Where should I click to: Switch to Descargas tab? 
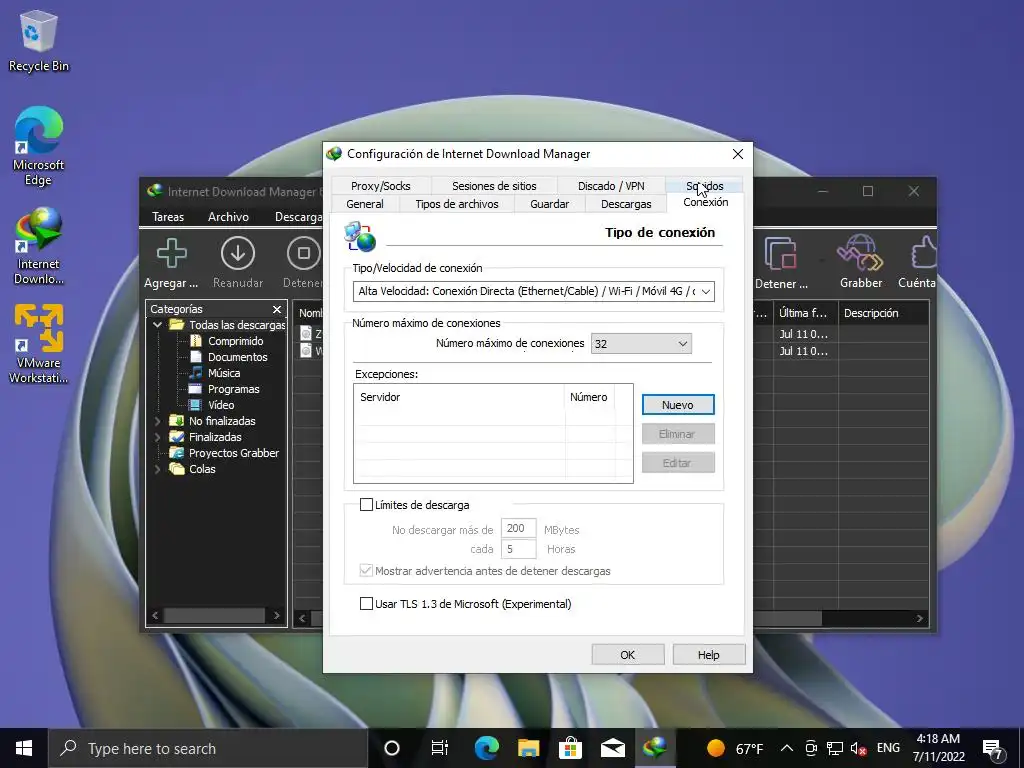click(626, 204)
